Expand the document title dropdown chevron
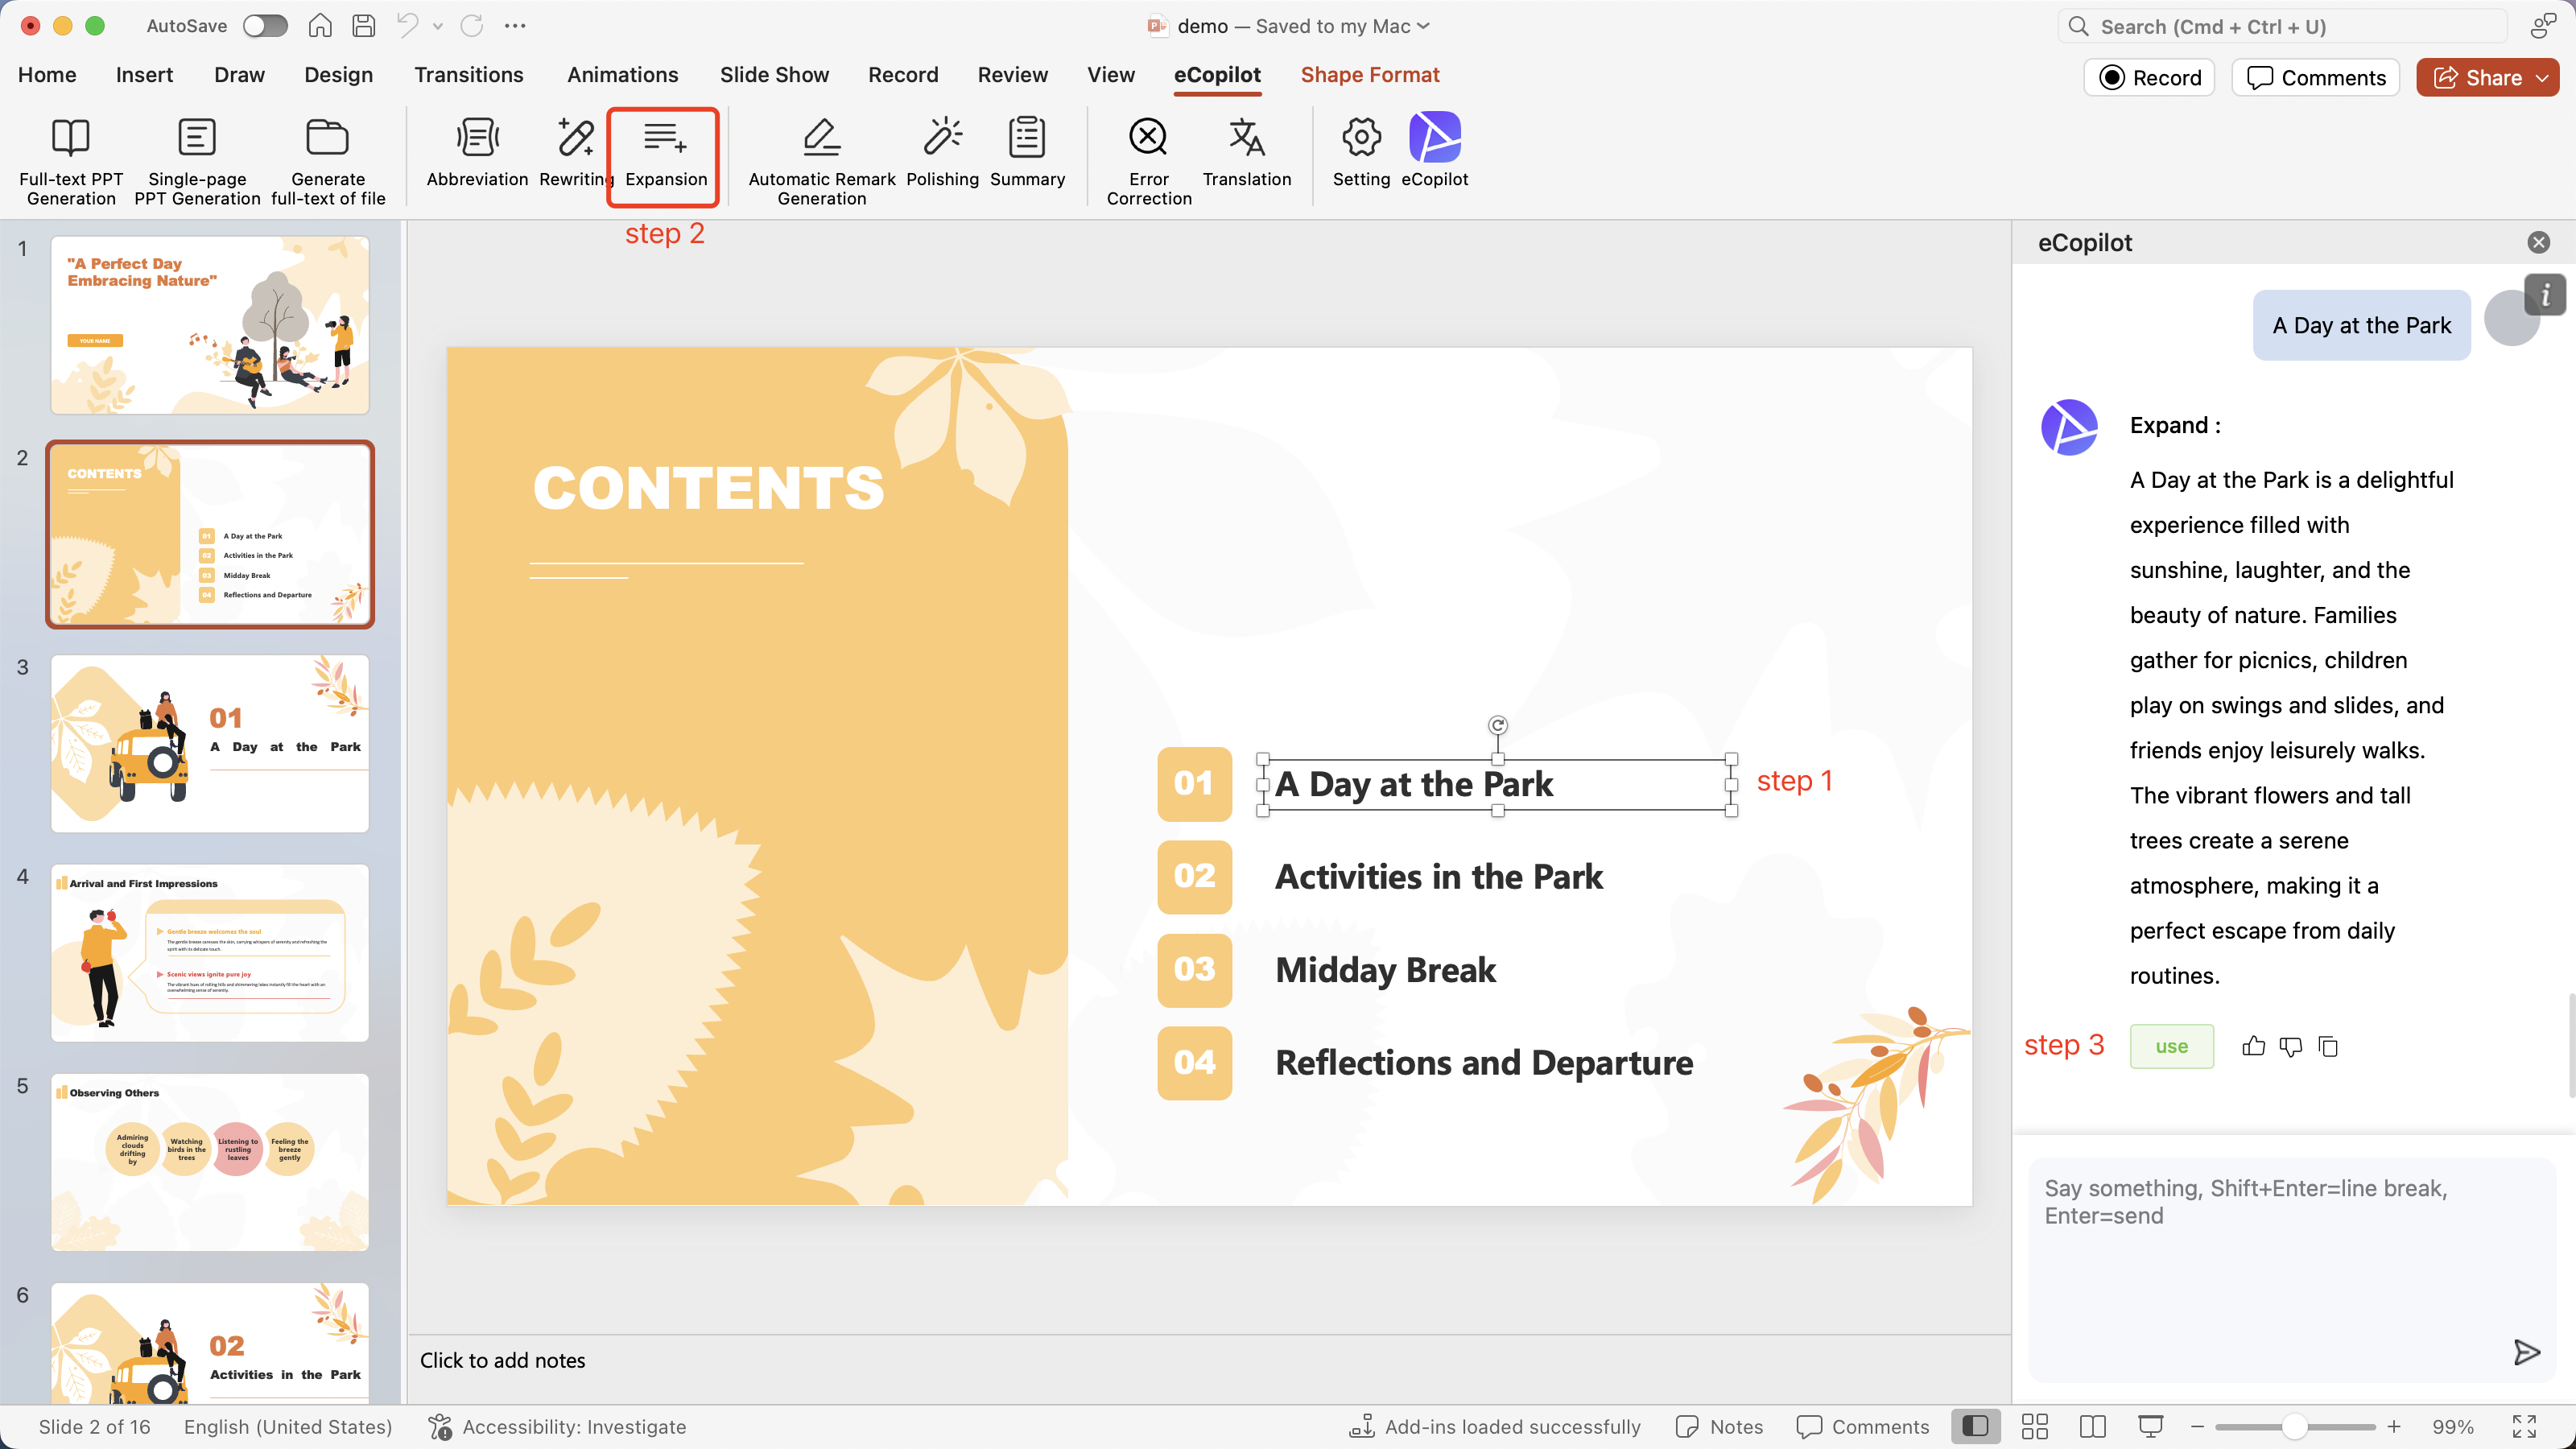2576x1449 pixels. coord(1424,26)
